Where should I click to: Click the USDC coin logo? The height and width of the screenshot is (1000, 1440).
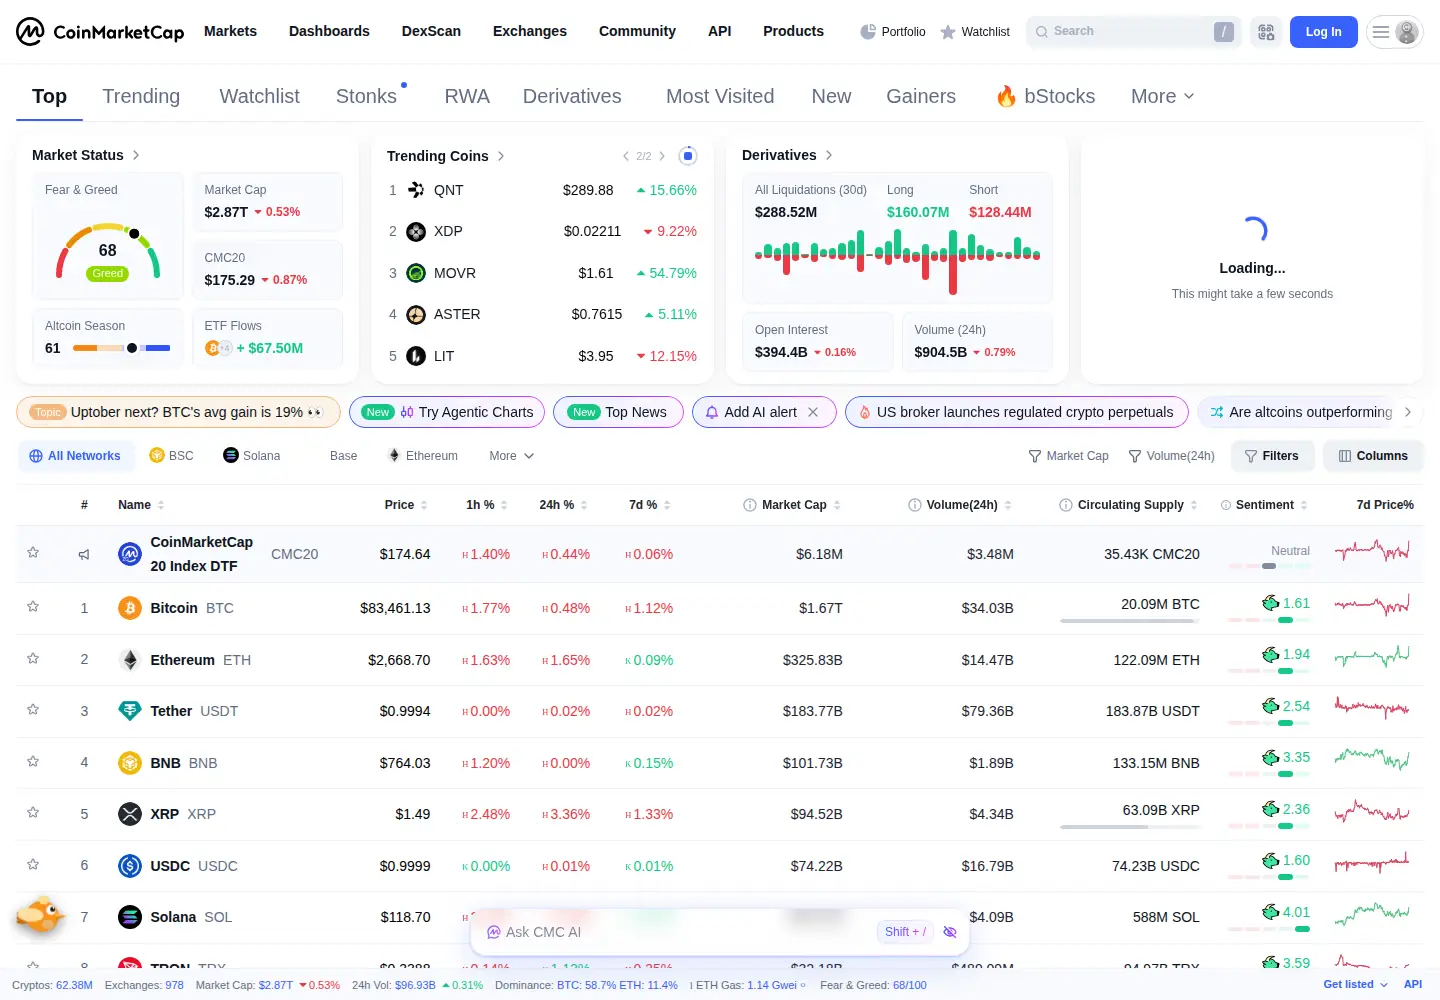(x=130, y=866)
